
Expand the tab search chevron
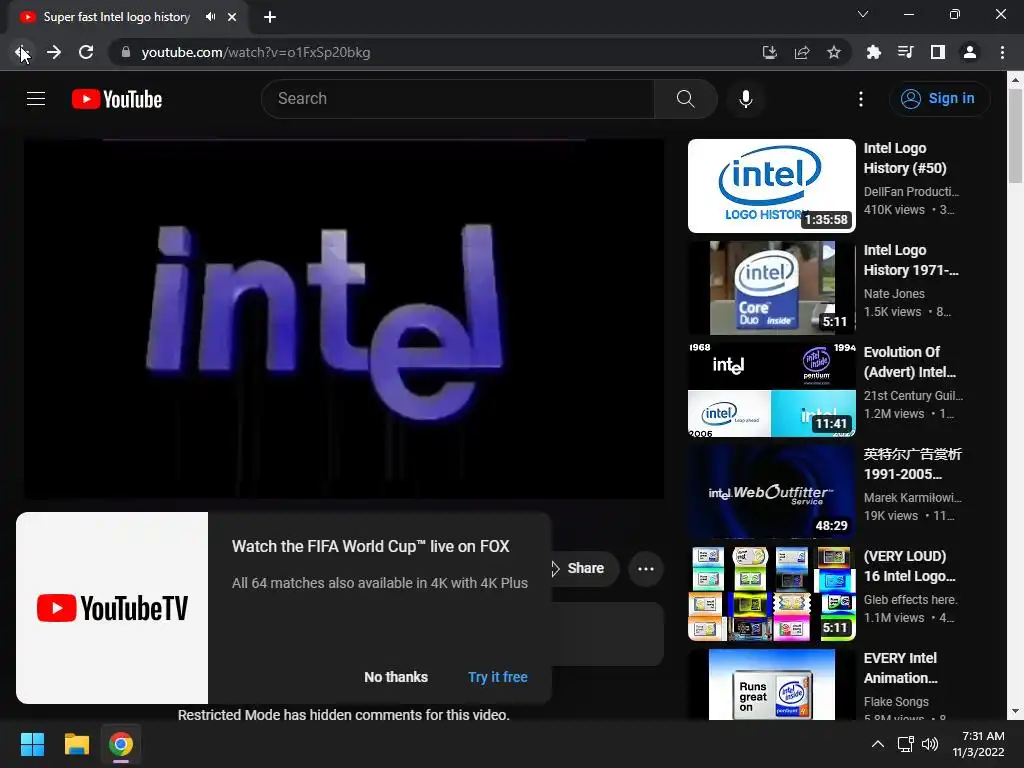click(863, 14)
